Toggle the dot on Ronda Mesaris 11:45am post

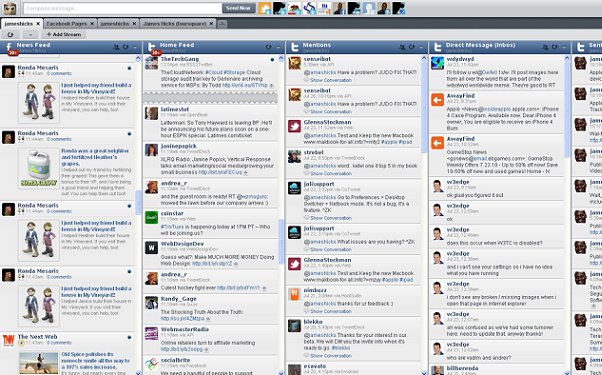point(129,68)
